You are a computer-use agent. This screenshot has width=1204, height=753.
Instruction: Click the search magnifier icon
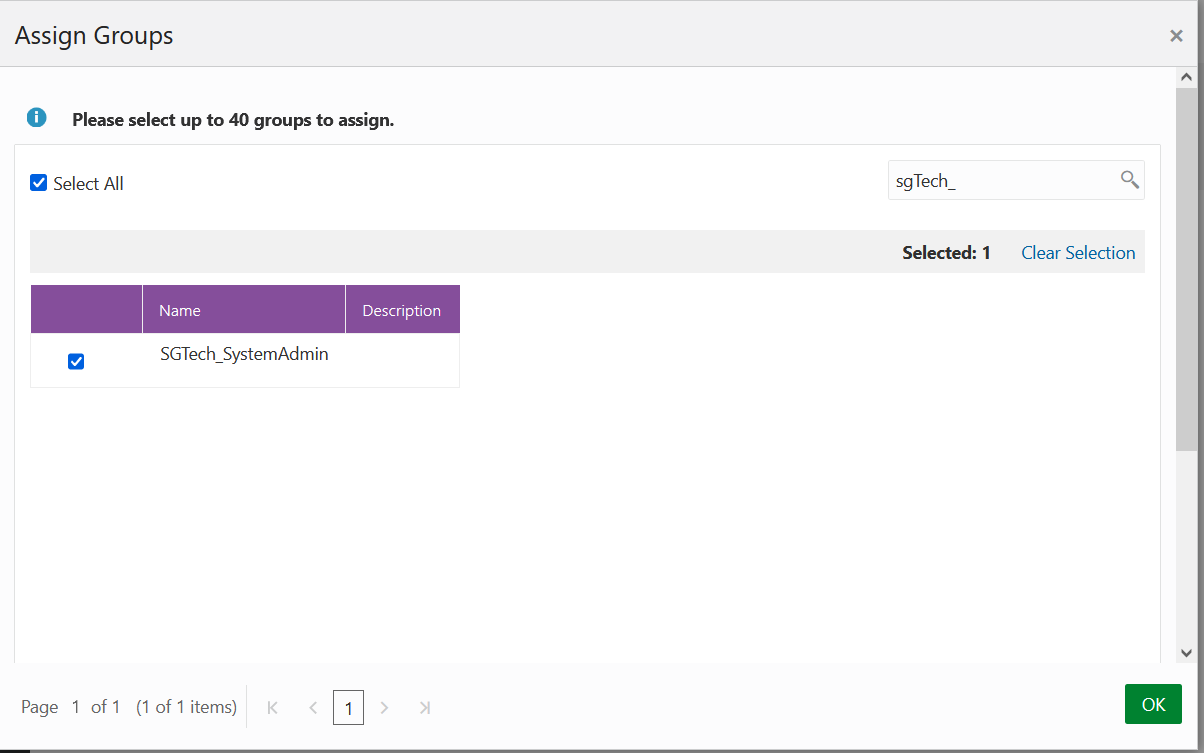1129,180
